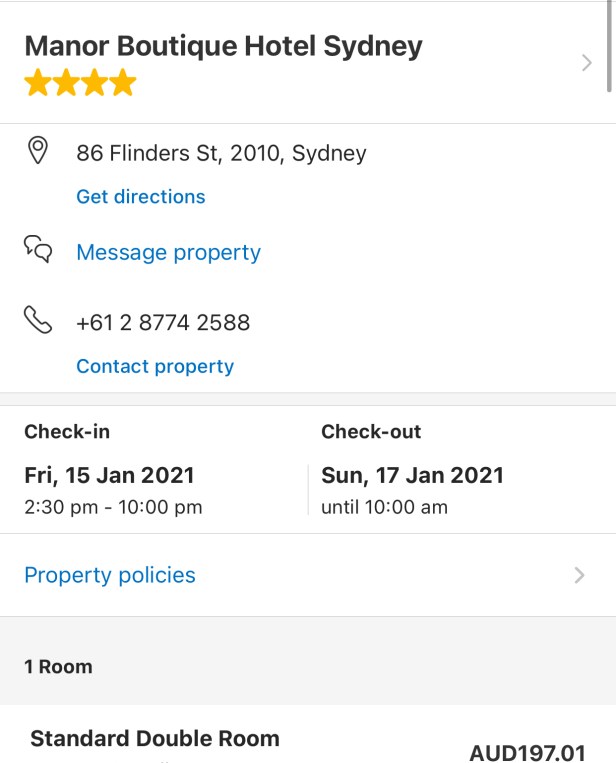The width and height of the screenshot is (616, 763).
Task: Open the Property policies link
Action: [110, 575]
